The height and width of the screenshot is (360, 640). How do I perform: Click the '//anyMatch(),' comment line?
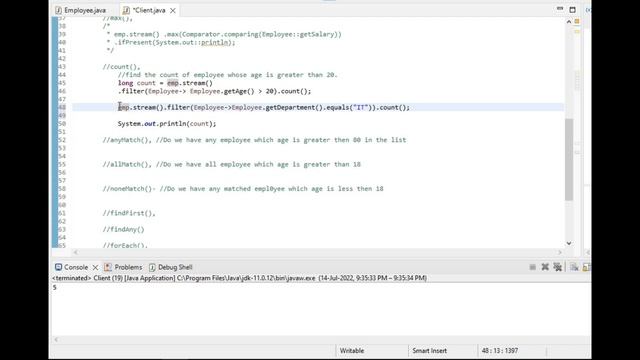(254, 140)
